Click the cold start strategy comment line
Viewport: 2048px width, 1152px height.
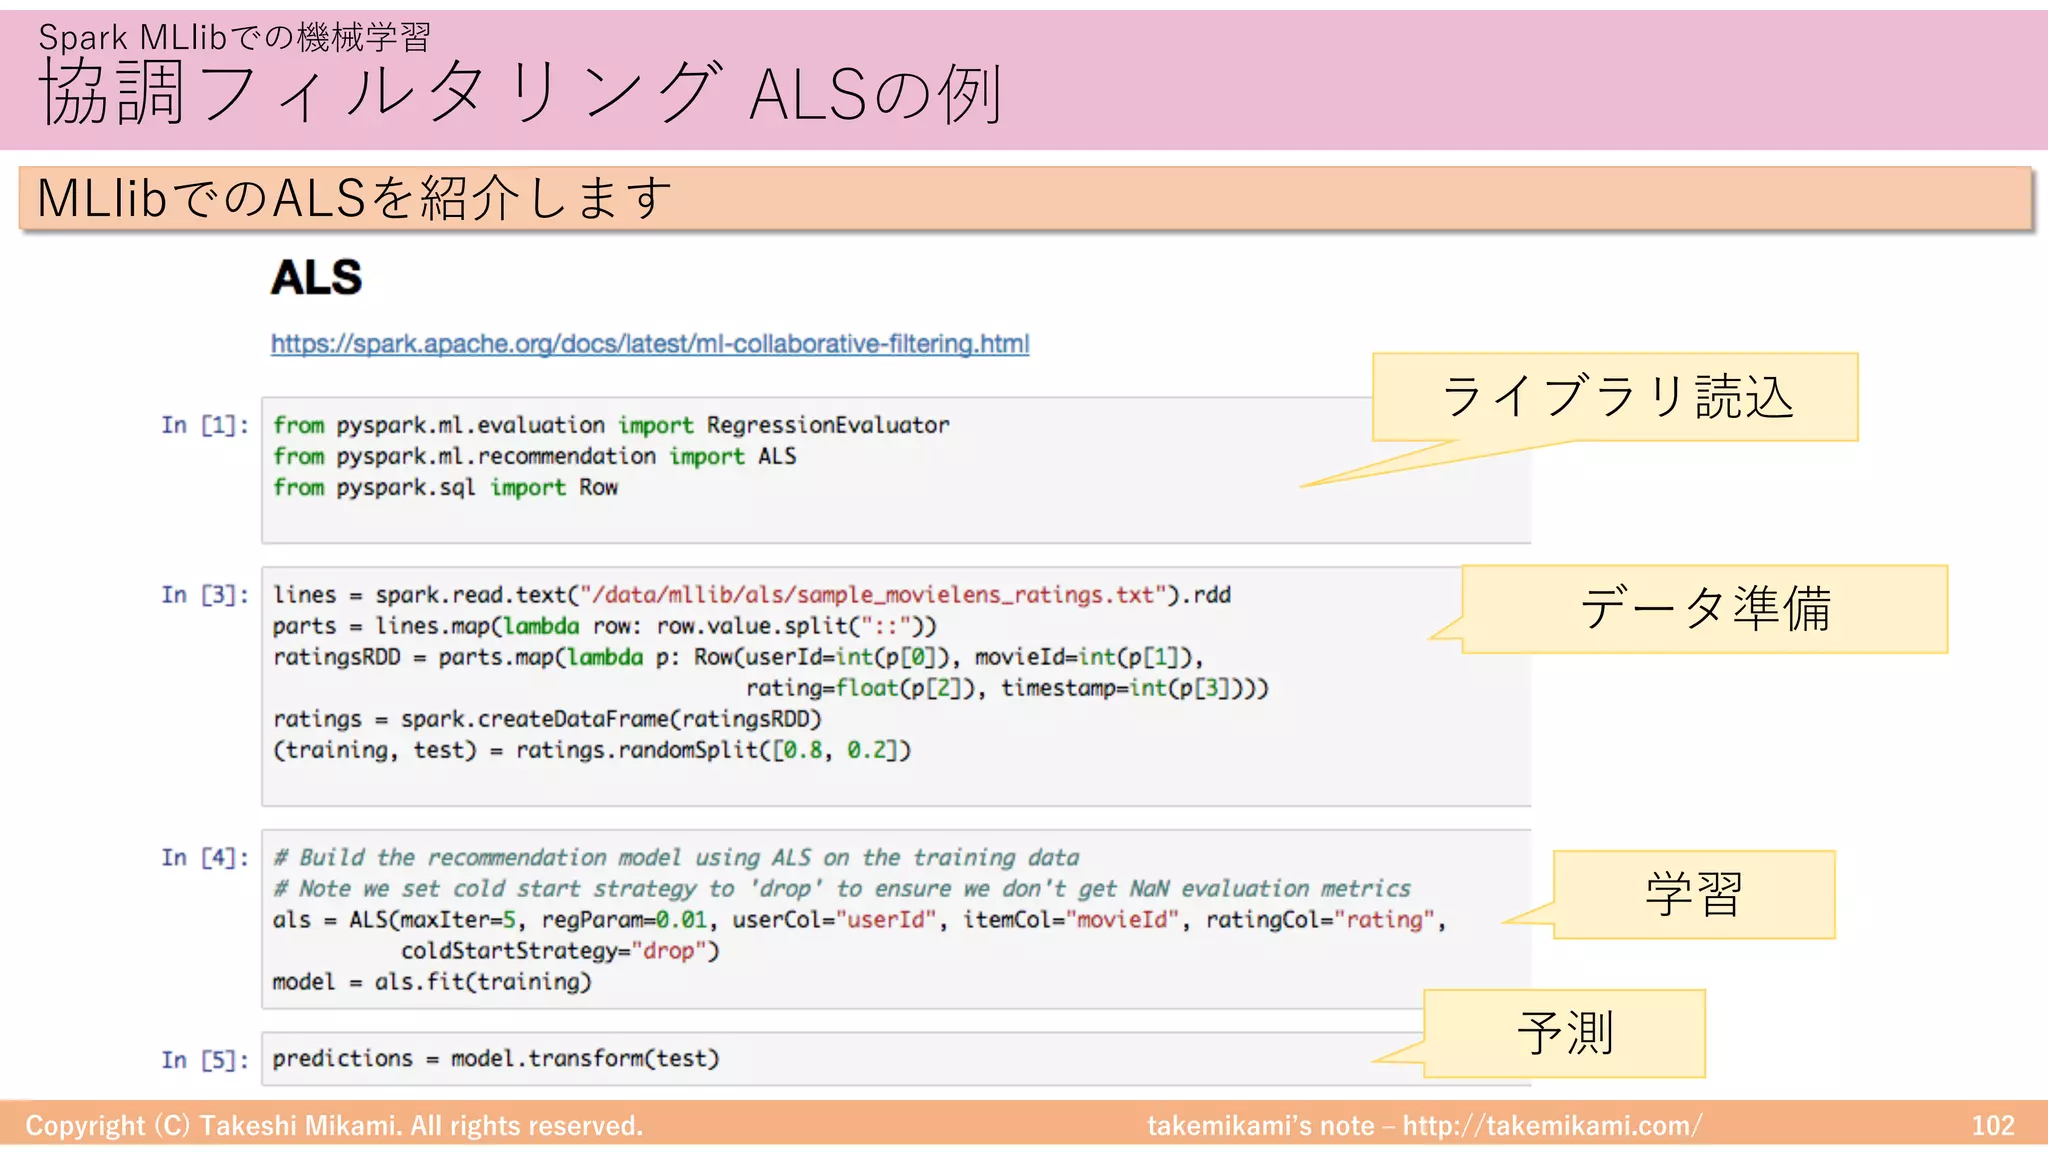click(841, 889)
